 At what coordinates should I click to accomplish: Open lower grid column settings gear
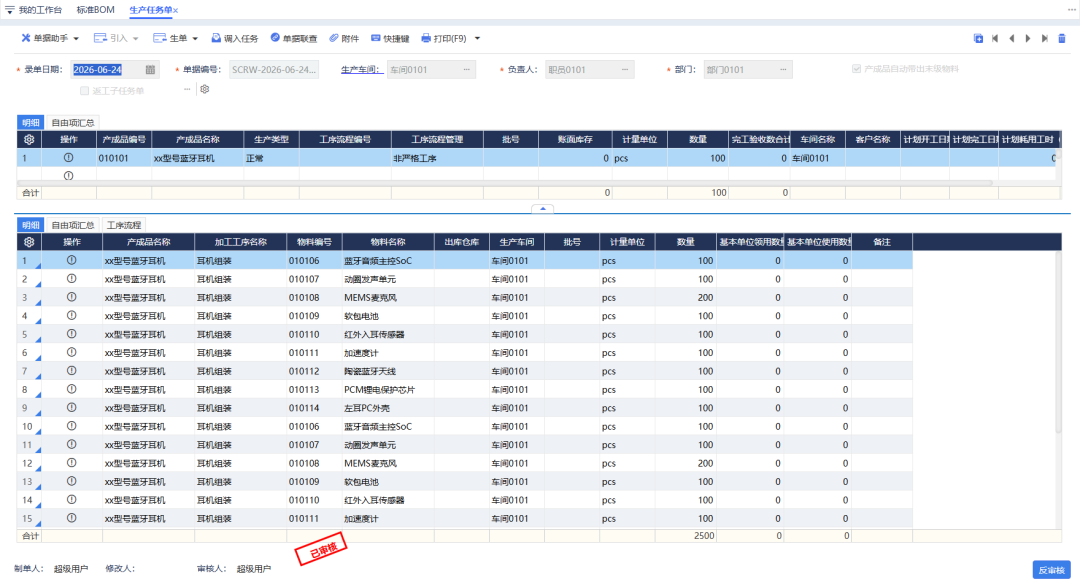tap(29, 242)
